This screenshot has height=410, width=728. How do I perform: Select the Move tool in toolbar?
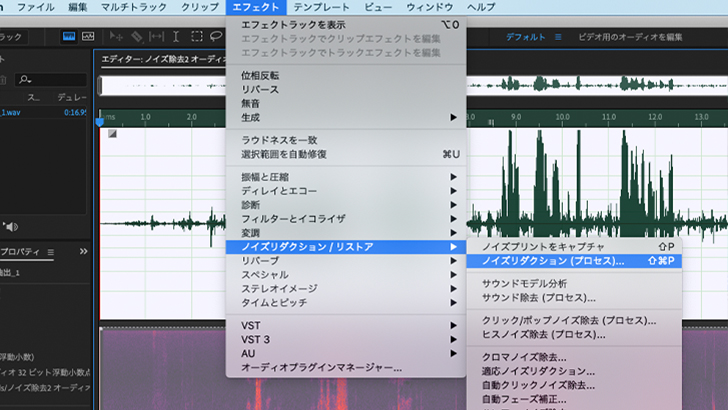116,37
